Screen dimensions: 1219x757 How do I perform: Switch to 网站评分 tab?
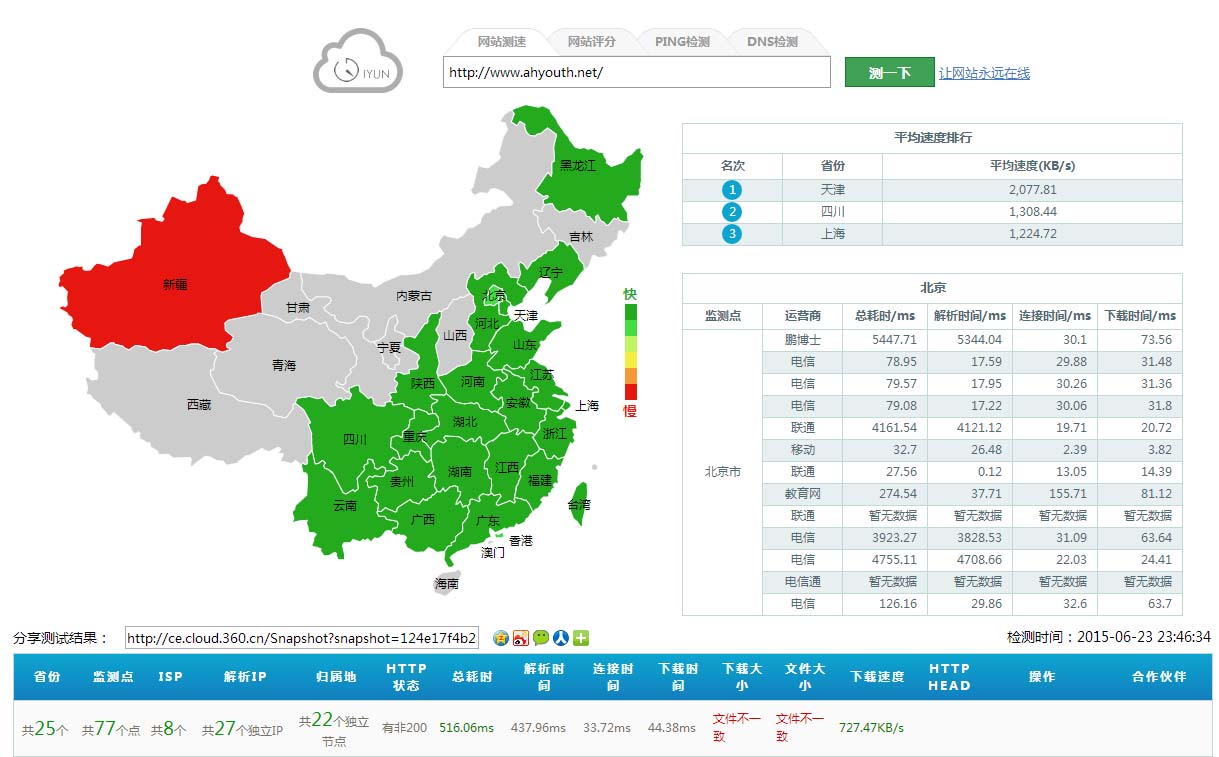pyautogui.click(x=591, y=42)
